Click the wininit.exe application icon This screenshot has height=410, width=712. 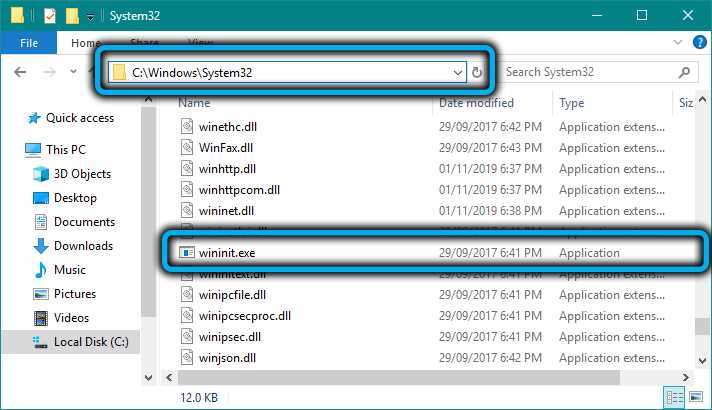187,252
